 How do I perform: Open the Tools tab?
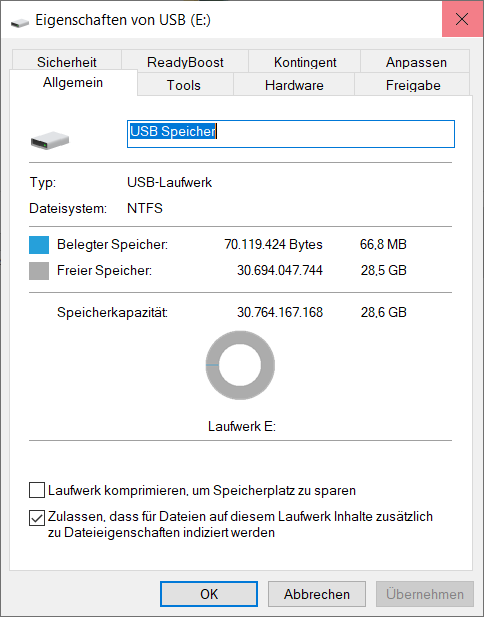pyautogui.click(x=183, y=85)
